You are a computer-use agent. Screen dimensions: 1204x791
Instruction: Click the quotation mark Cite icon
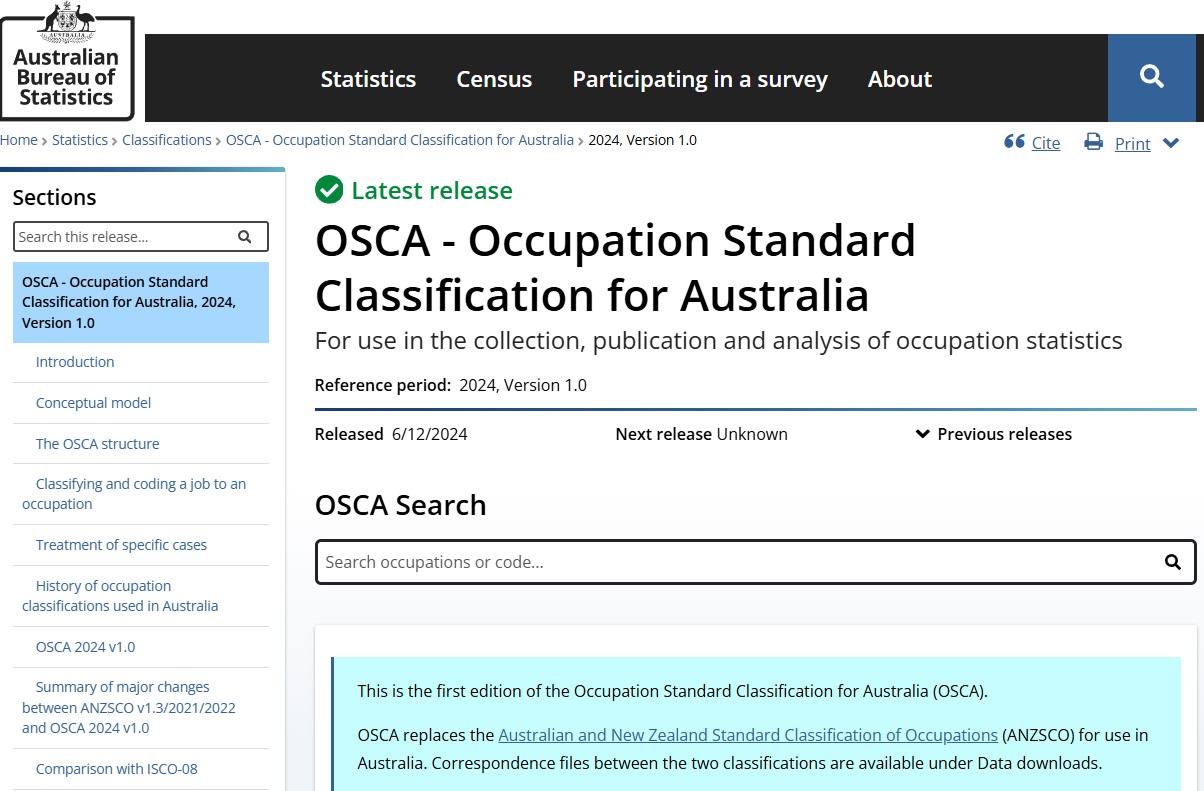[1014, 142]
